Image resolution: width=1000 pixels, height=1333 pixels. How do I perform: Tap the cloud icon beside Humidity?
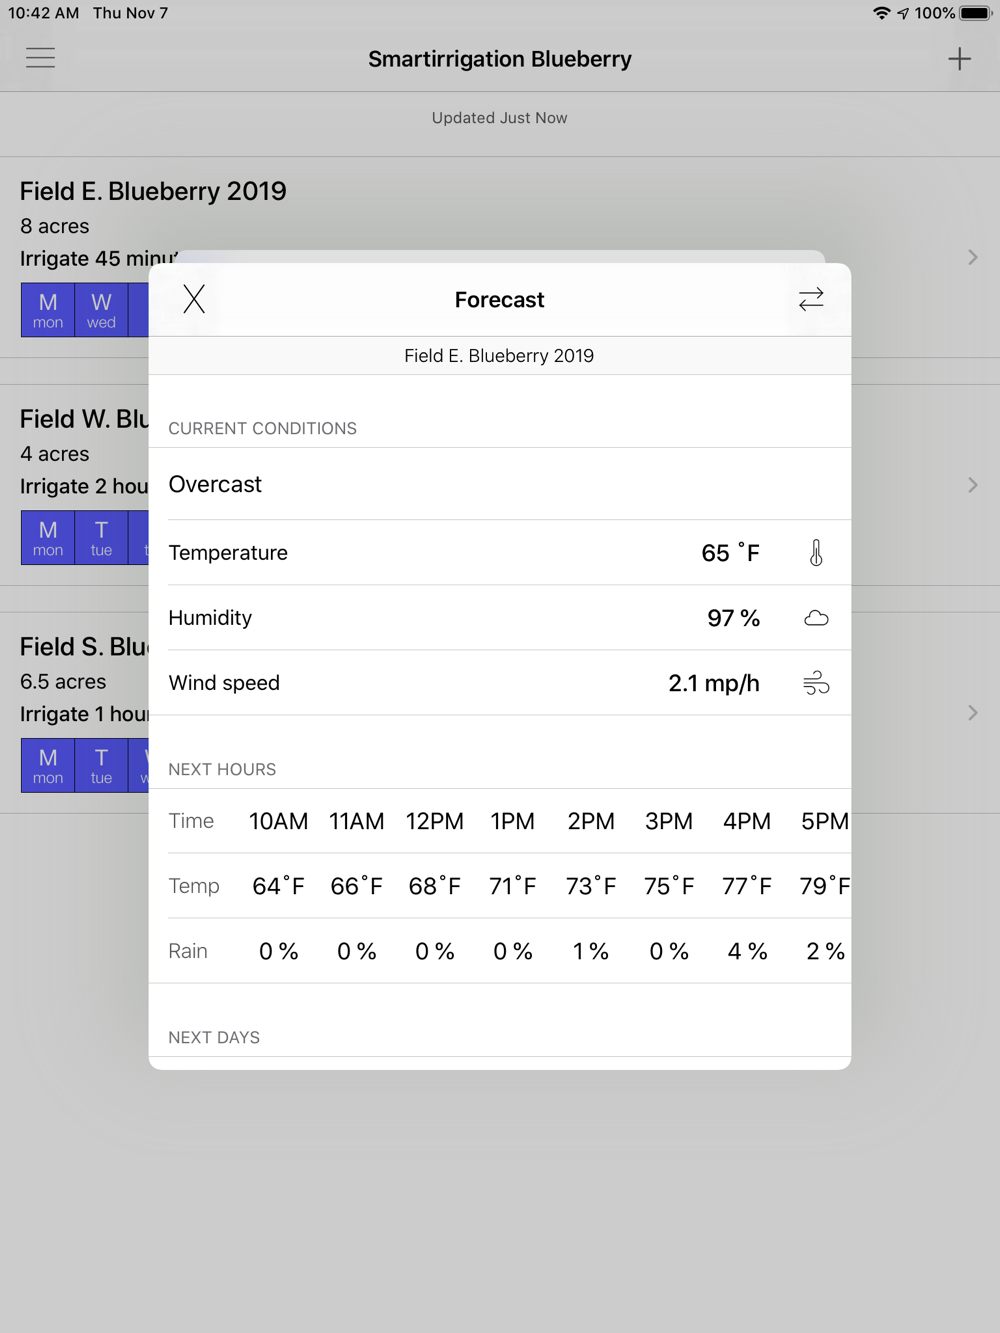pos(816,618)
